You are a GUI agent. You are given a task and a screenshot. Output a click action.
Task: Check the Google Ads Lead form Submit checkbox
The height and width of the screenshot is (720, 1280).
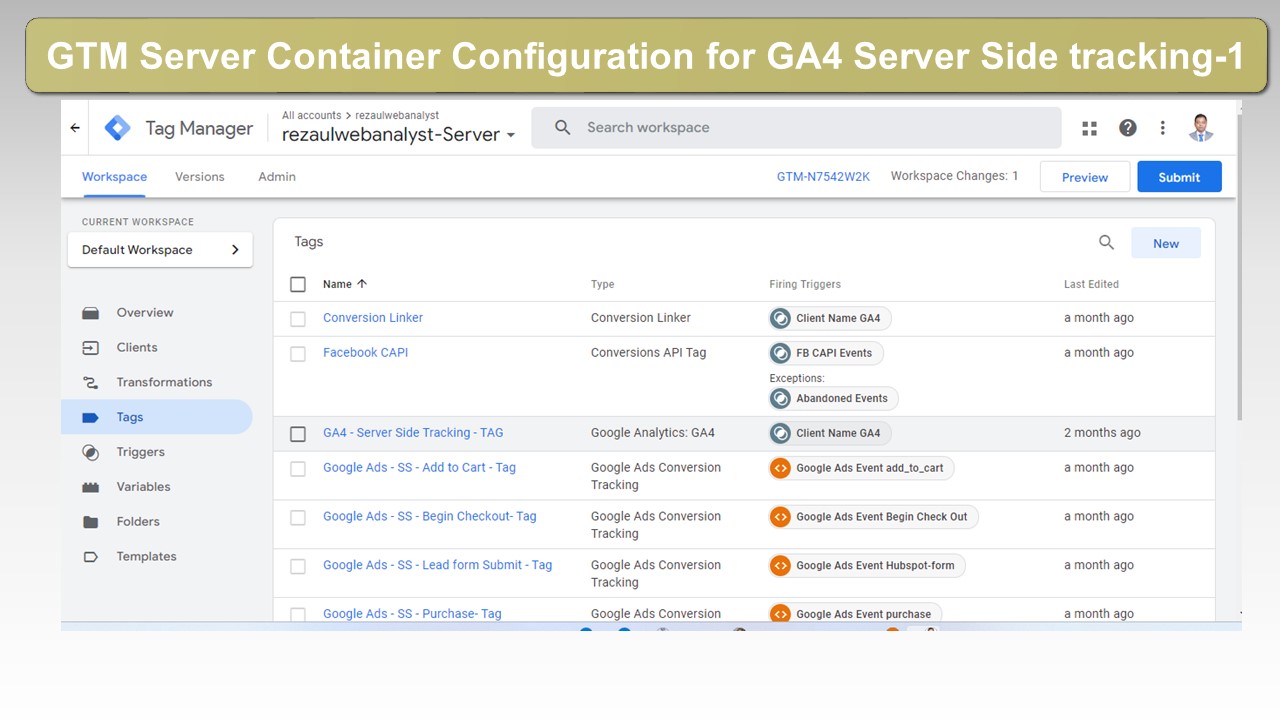point(298,567)
